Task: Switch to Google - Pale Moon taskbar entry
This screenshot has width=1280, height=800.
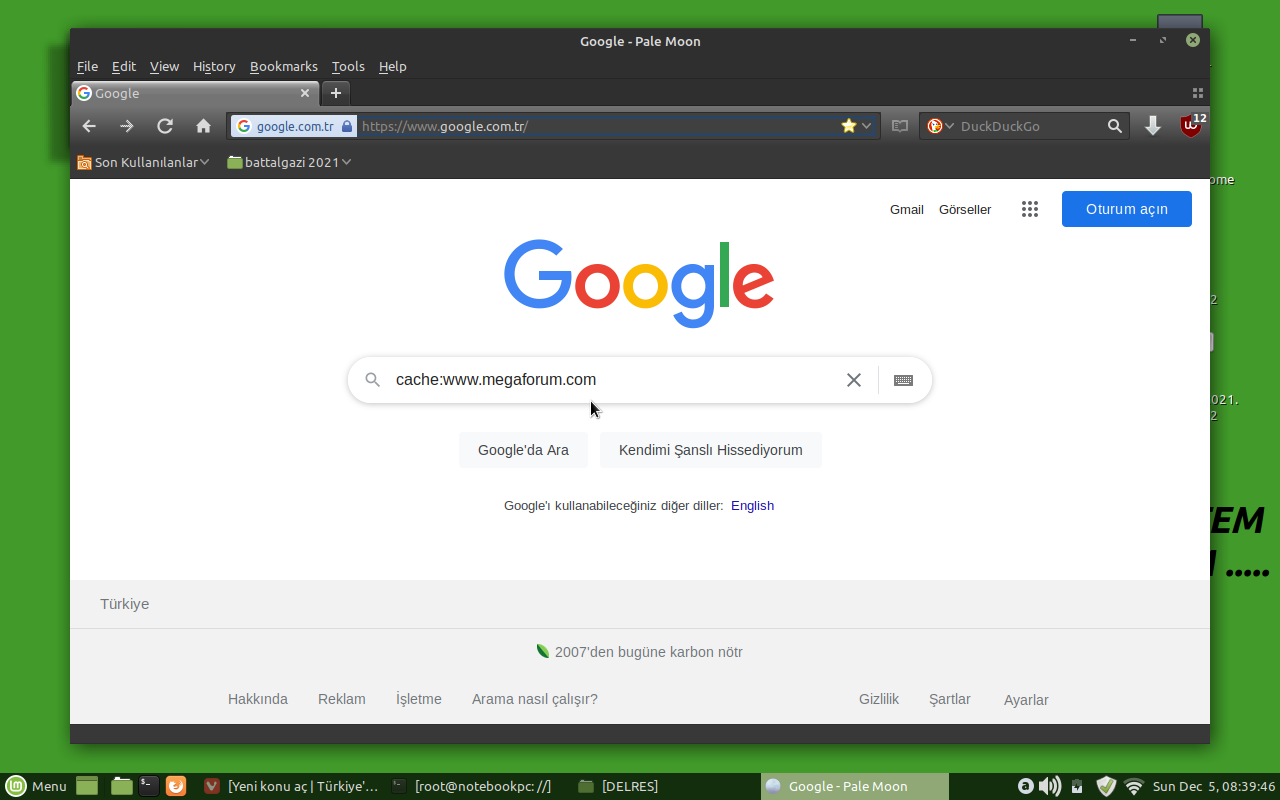Action: (855, 786)
